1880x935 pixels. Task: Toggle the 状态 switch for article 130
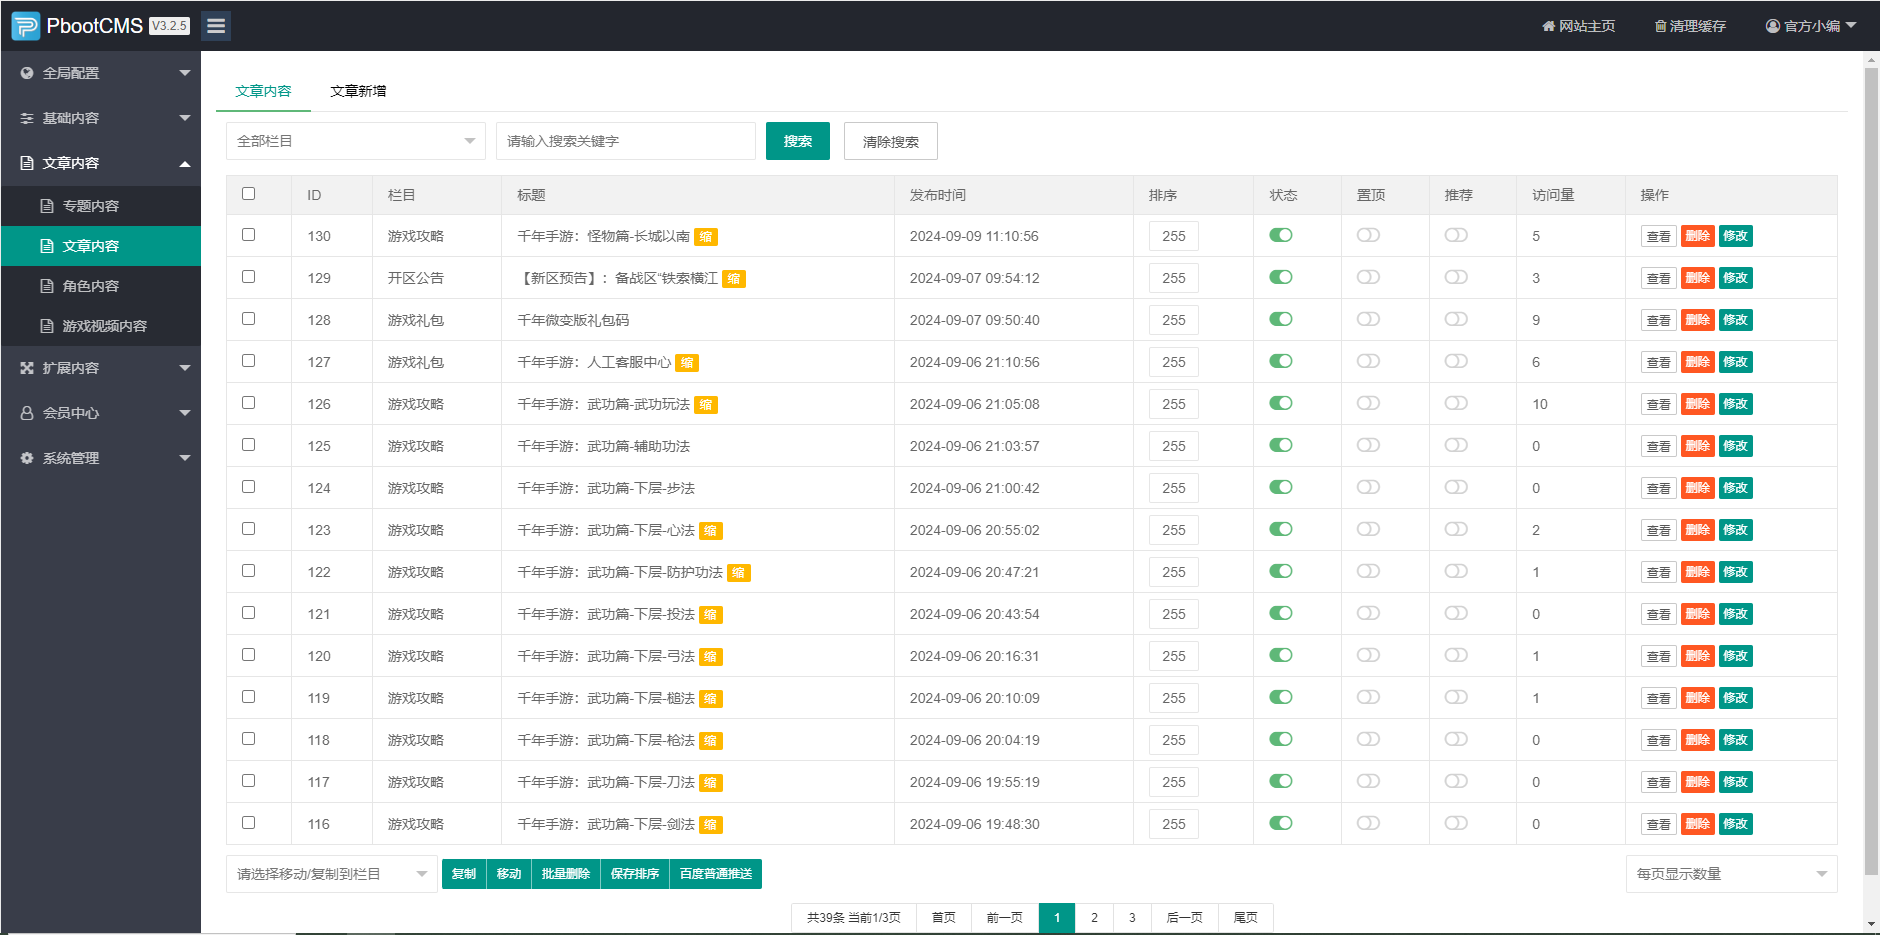pos(1281,235)
